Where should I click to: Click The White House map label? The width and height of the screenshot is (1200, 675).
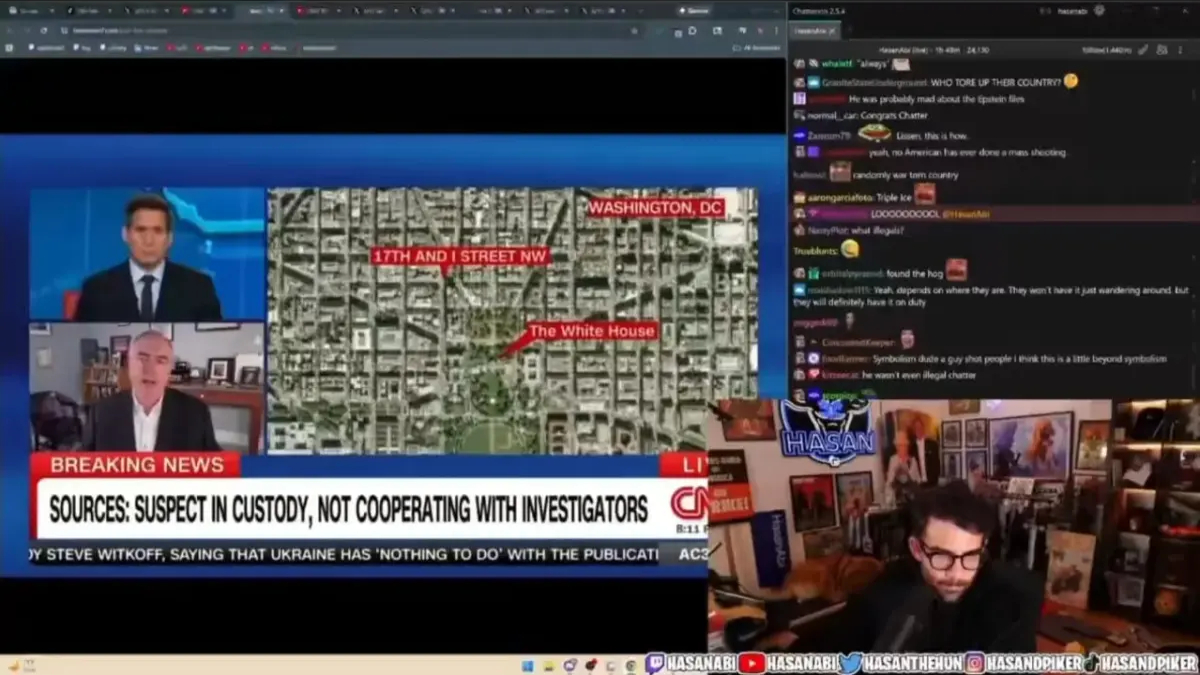point(591,331)
